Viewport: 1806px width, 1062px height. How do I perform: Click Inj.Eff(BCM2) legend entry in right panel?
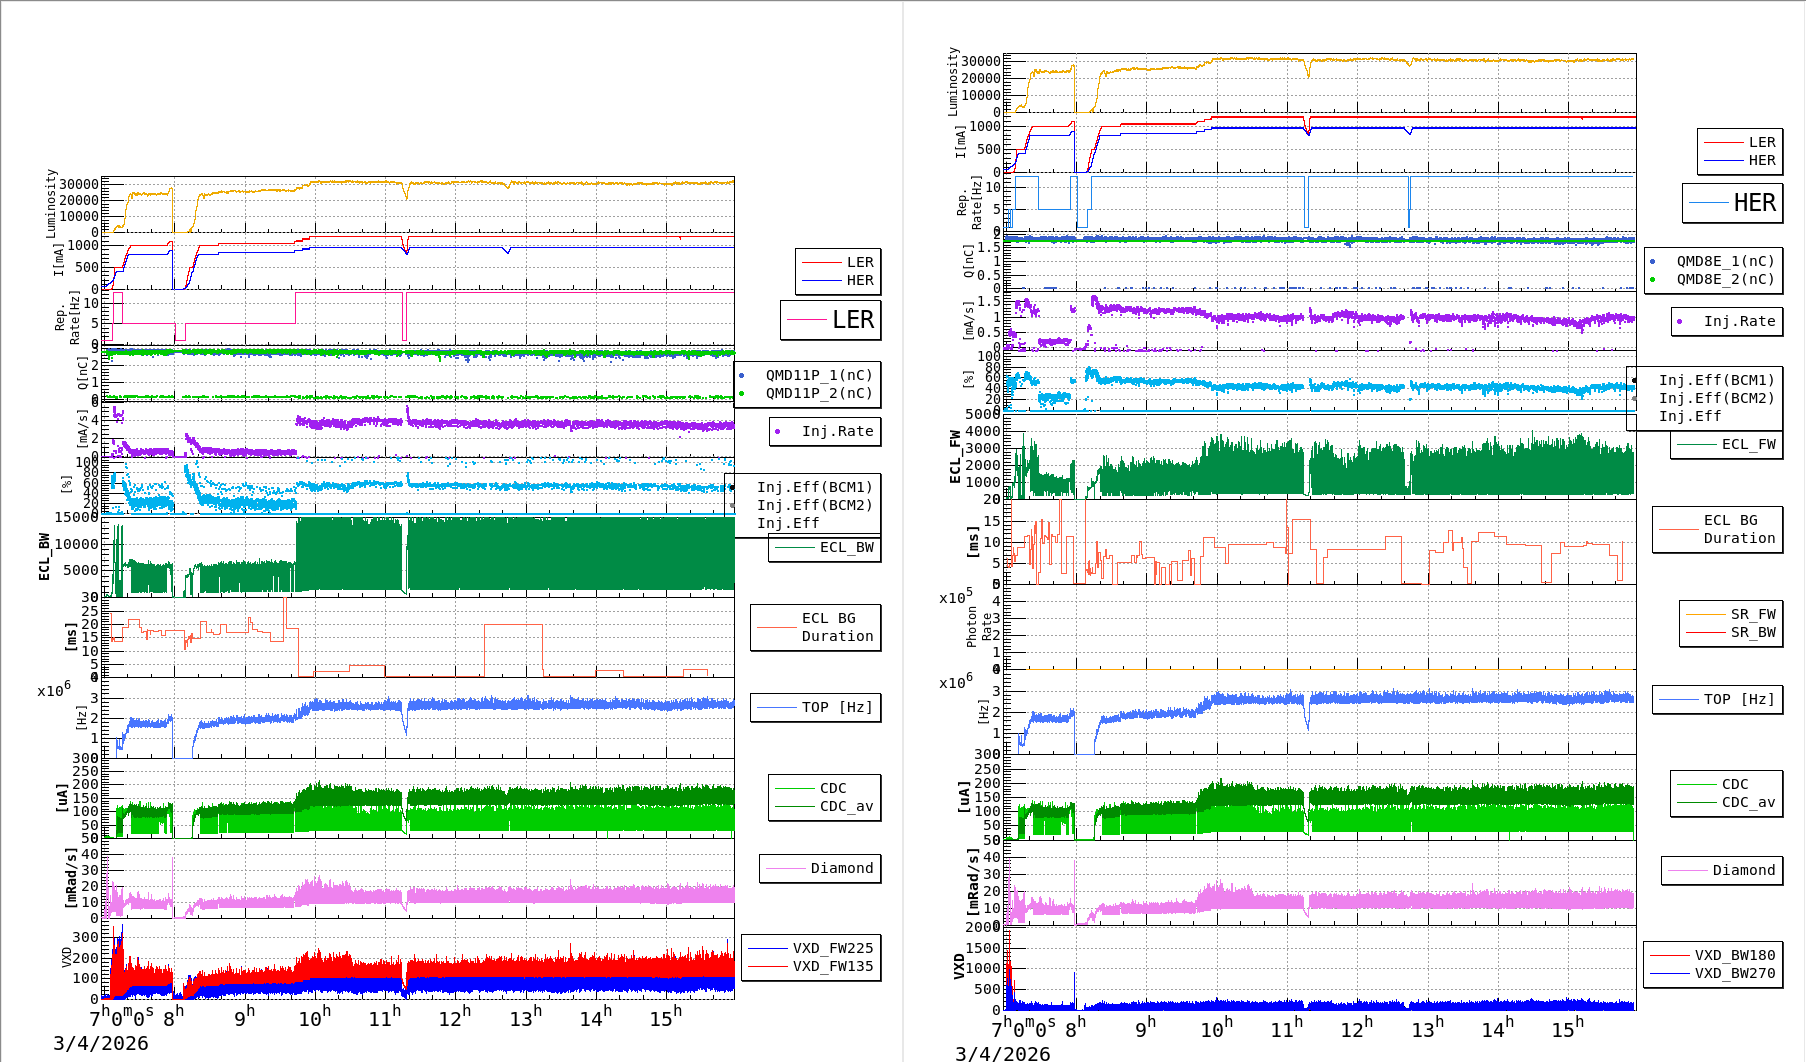point(1715,398)
